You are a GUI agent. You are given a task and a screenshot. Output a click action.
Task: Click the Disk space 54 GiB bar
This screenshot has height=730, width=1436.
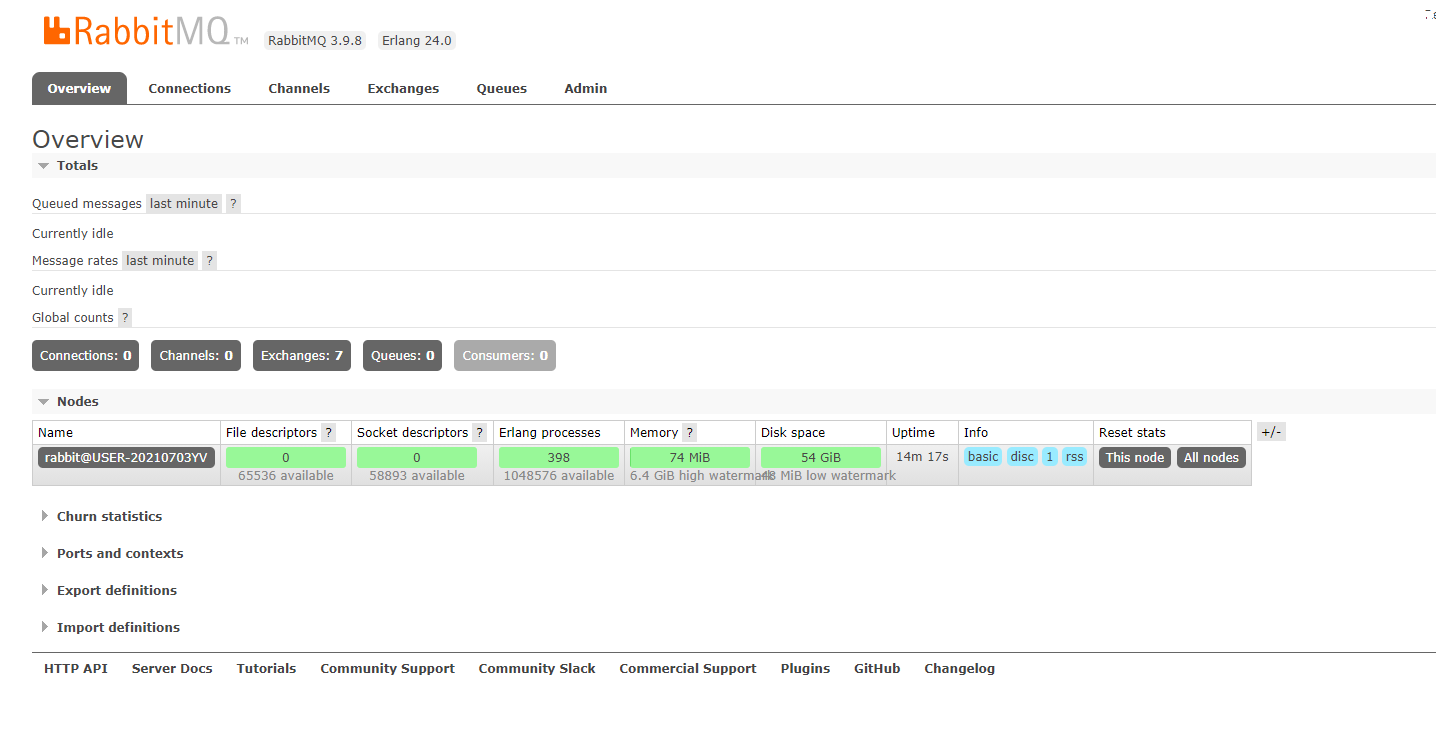click(821, 458)
